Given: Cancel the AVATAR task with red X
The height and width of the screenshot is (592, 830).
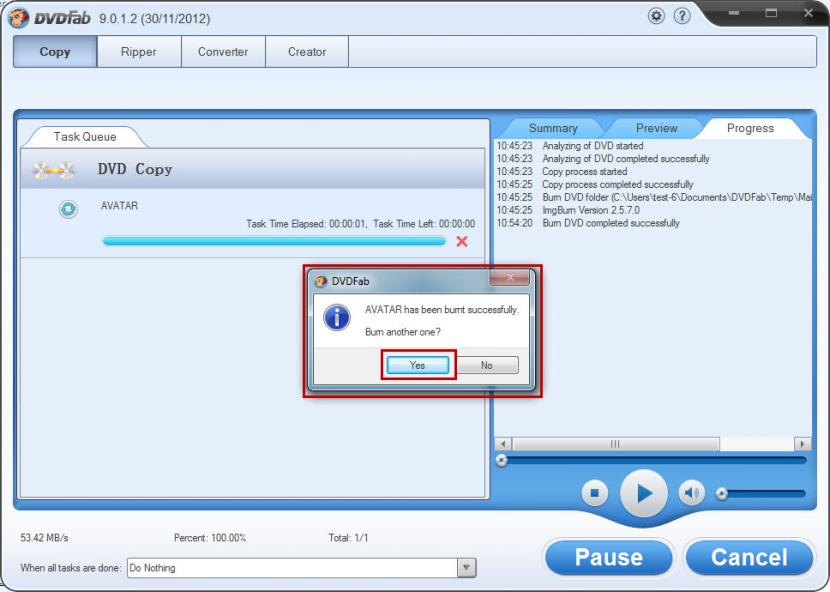Looking at the screenshot, I should (462, 241).
